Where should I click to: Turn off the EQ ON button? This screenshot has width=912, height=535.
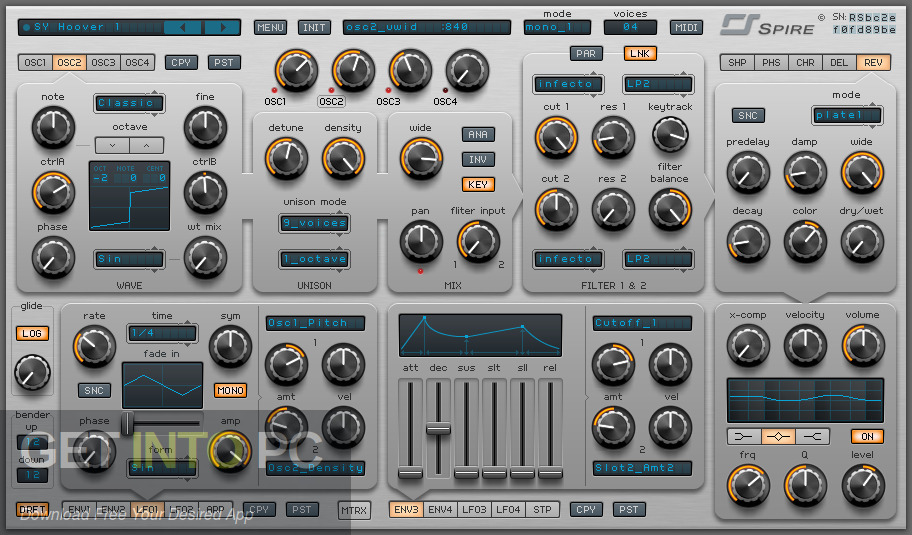[x=867, y=436]
